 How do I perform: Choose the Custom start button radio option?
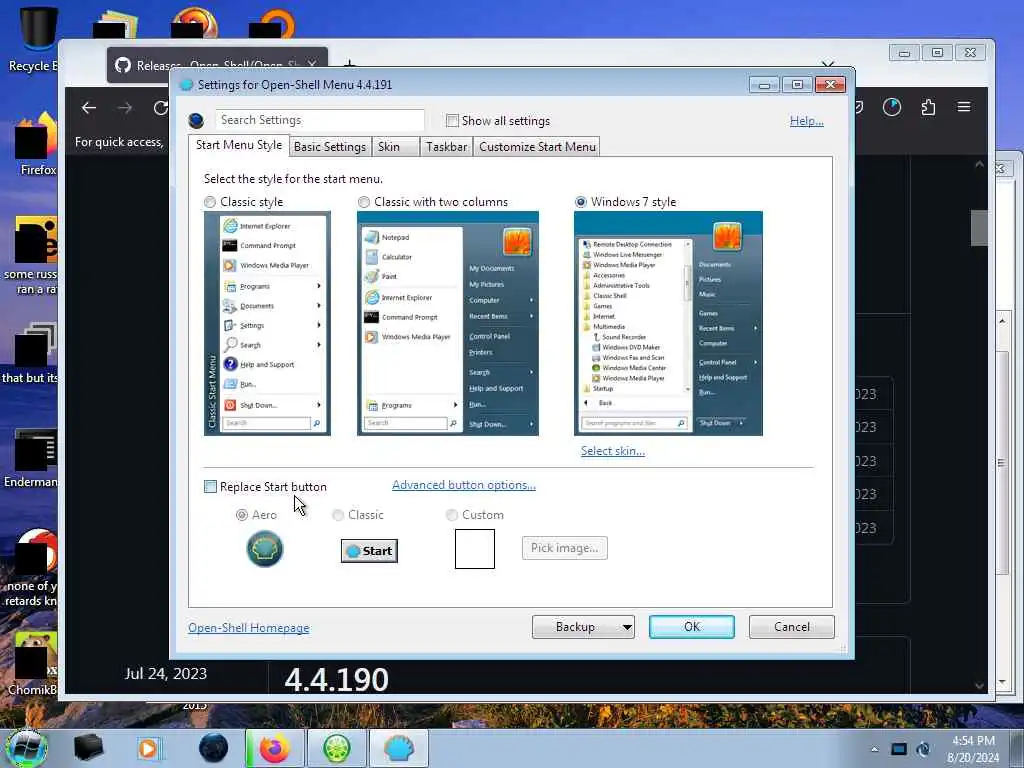click(x=451, y=515)
